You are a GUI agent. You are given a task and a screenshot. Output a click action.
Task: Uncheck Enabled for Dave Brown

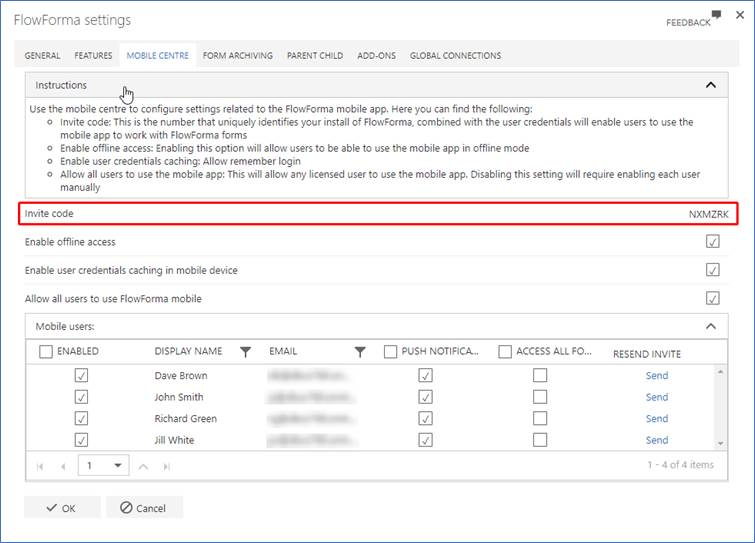(81, 375)
